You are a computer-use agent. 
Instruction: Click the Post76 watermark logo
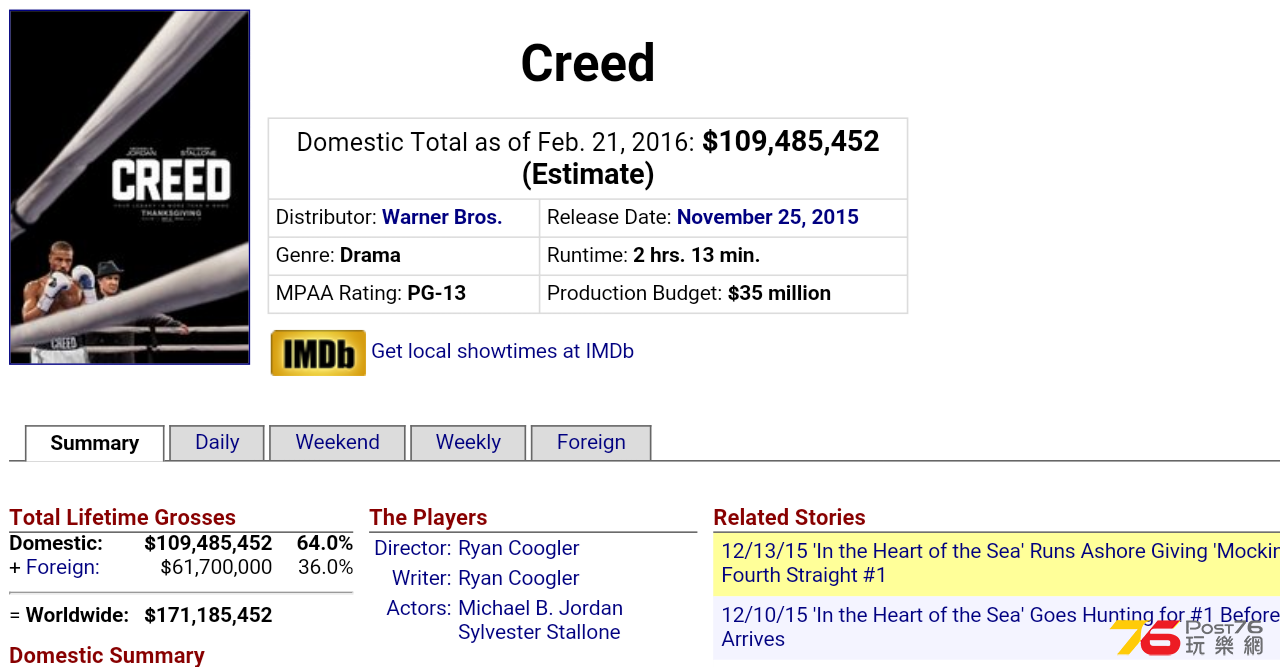1188,637
